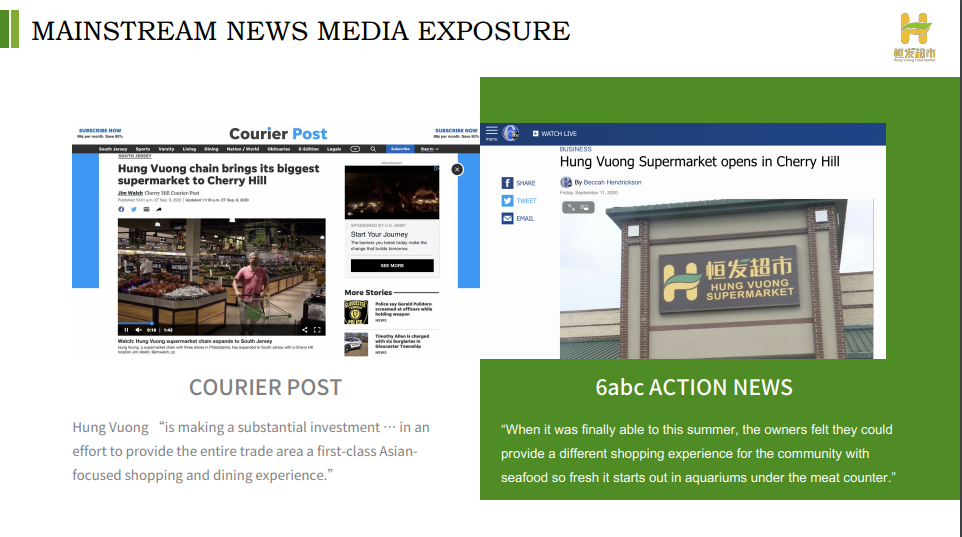
Task: Open story about Gerald Polidoro
Action: (404, 309)
